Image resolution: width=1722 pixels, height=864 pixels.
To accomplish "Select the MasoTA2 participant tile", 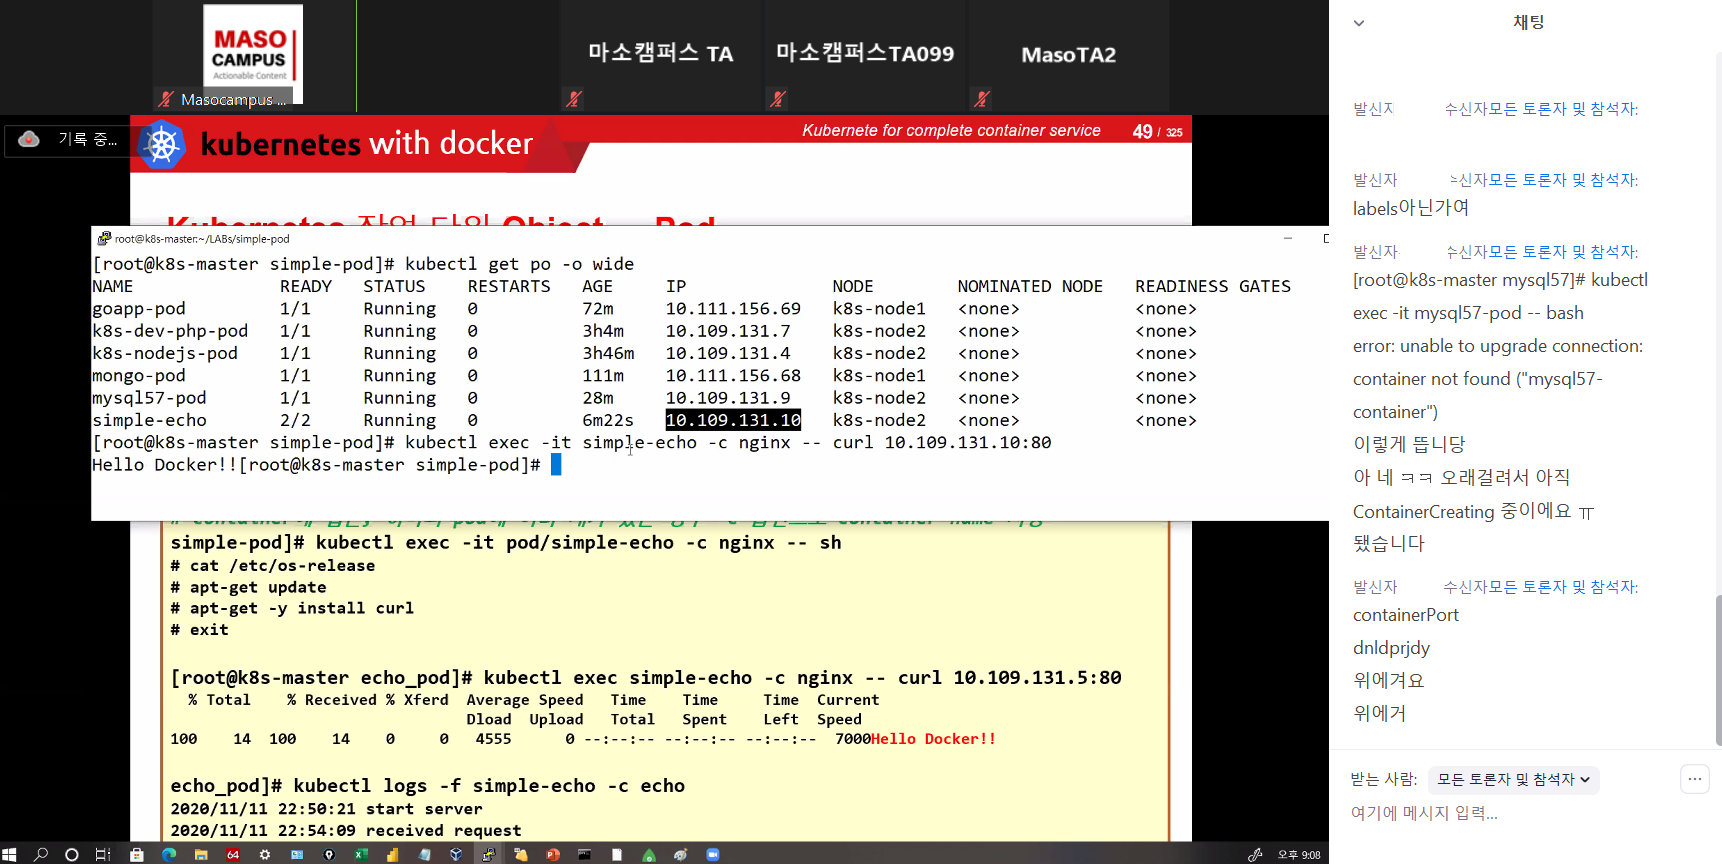I will 1068,55.
